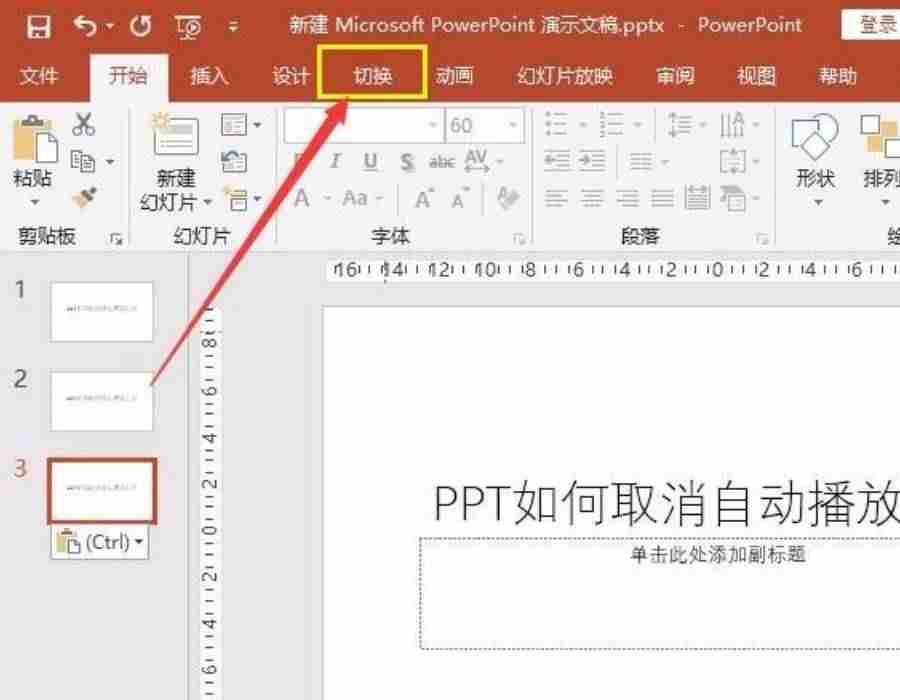The image size is (900, 700).
Task: Increase font size button
Action: pos(424,199)
